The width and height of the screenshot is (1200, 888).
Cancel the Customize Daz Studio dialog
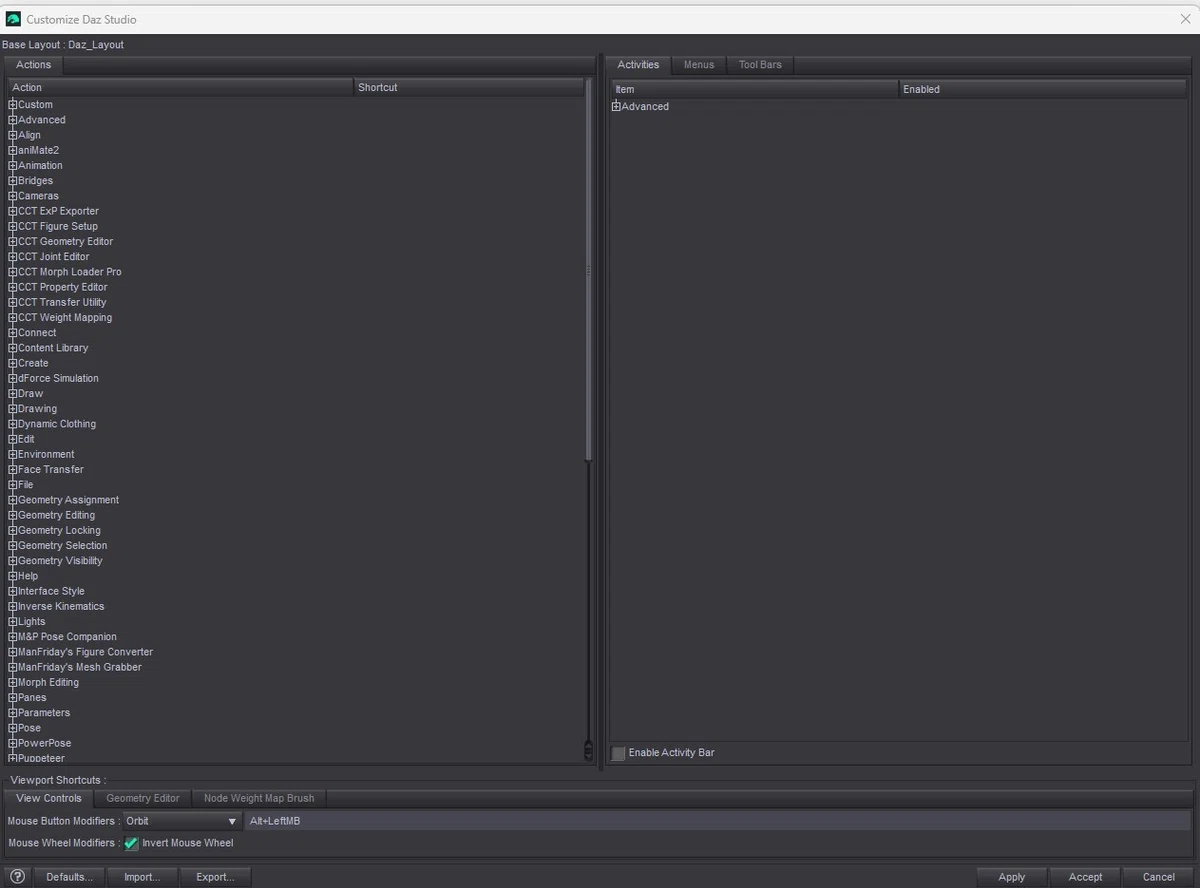(1159, 877)
